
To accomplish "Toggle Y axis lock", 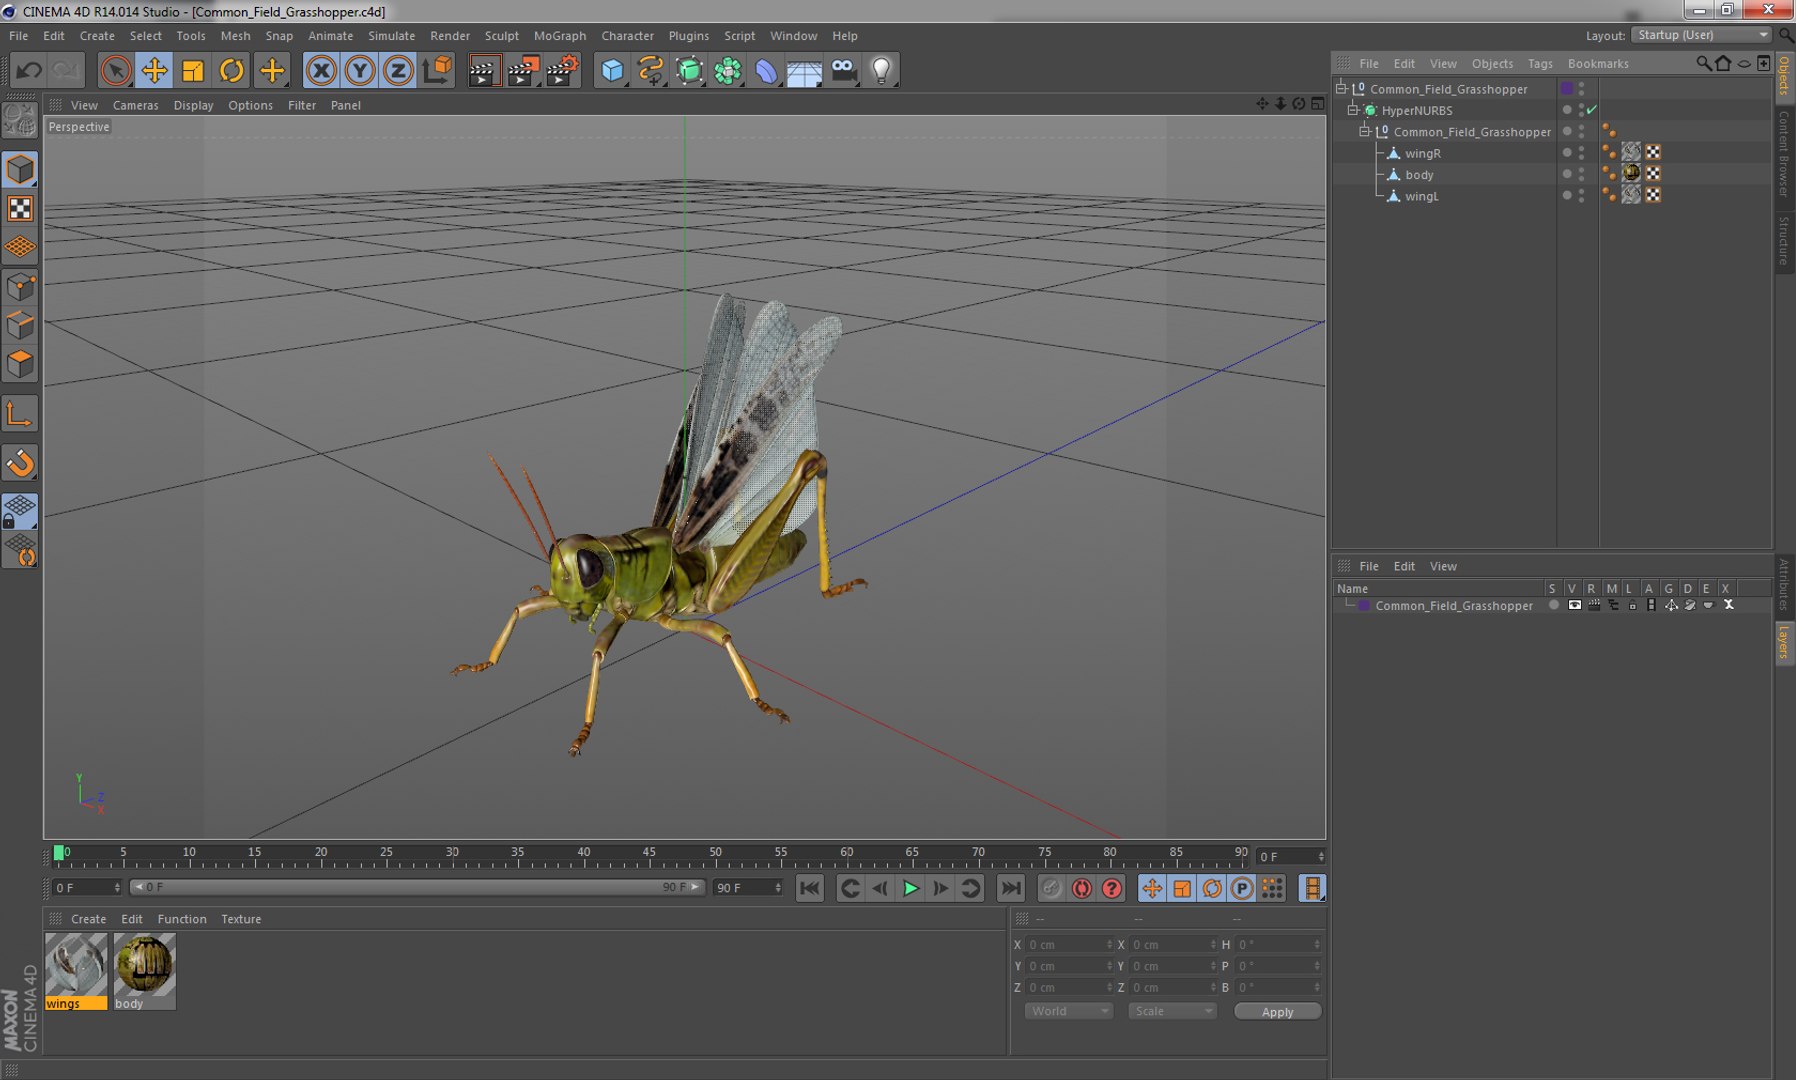I will click(360, 70).
